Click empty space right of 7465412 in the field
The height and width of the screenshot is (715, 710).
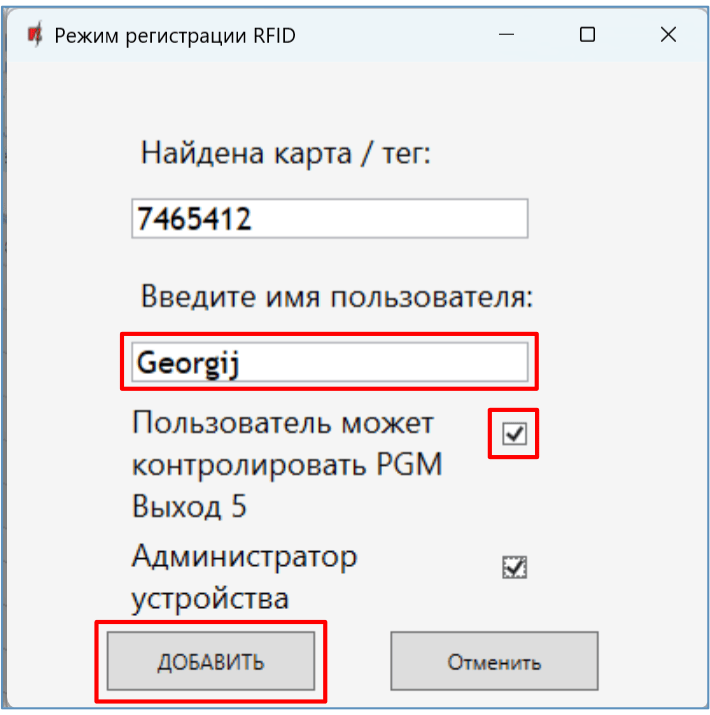pyautogui.click(x=400, y=219)
